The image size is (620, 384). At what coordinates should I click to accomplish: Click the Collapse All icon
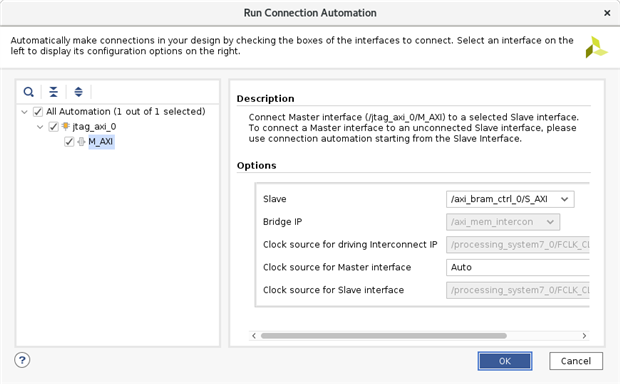pos(53,92)
